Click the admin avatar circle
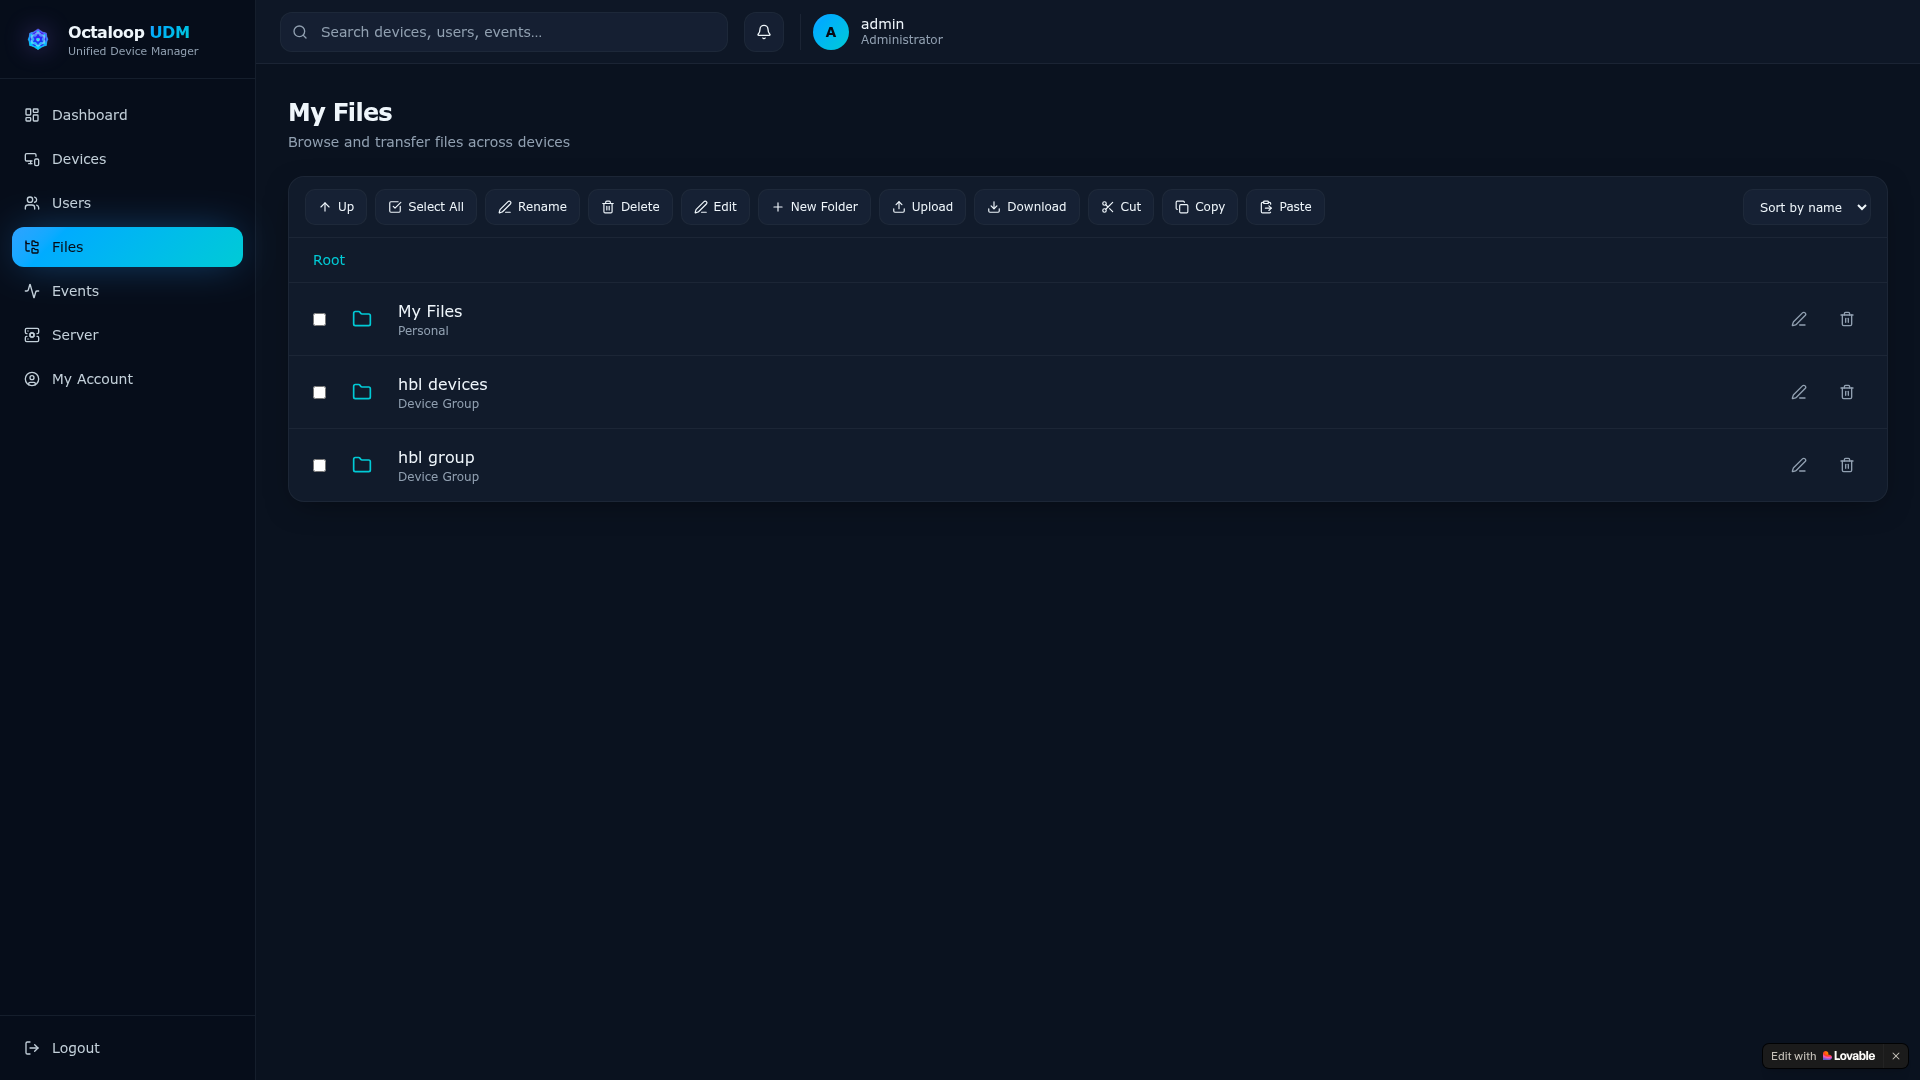 point(830,32)
